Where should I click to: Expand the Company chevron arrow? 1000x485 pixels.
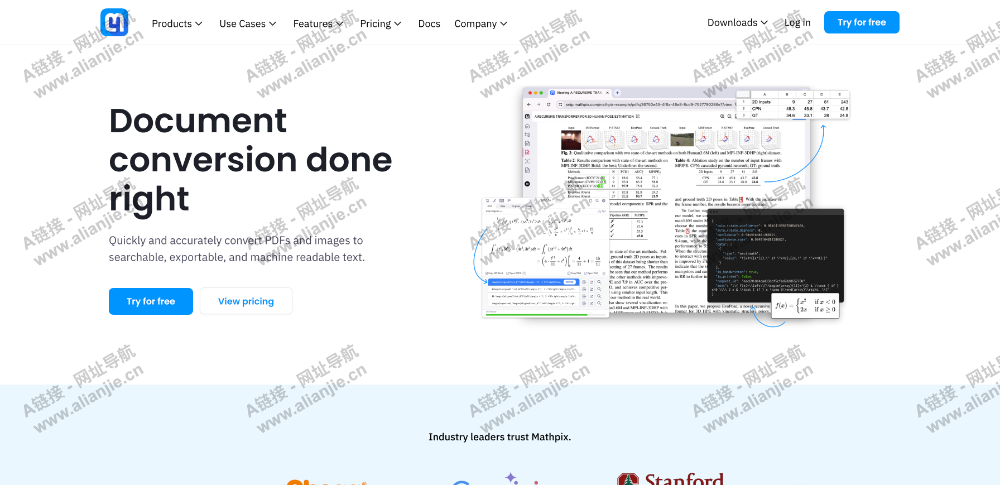point(503,24)
